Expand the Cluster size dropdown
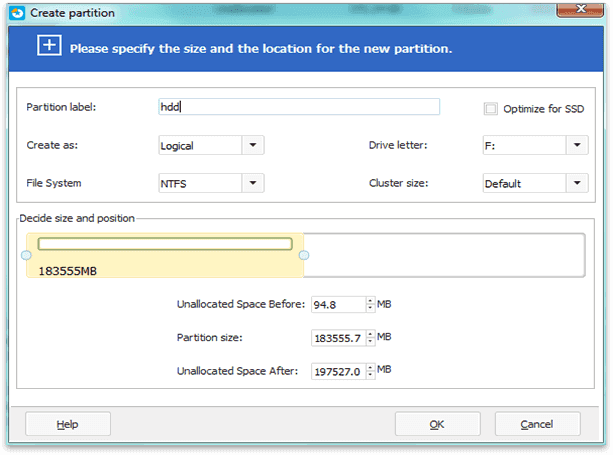 (577, 183)
